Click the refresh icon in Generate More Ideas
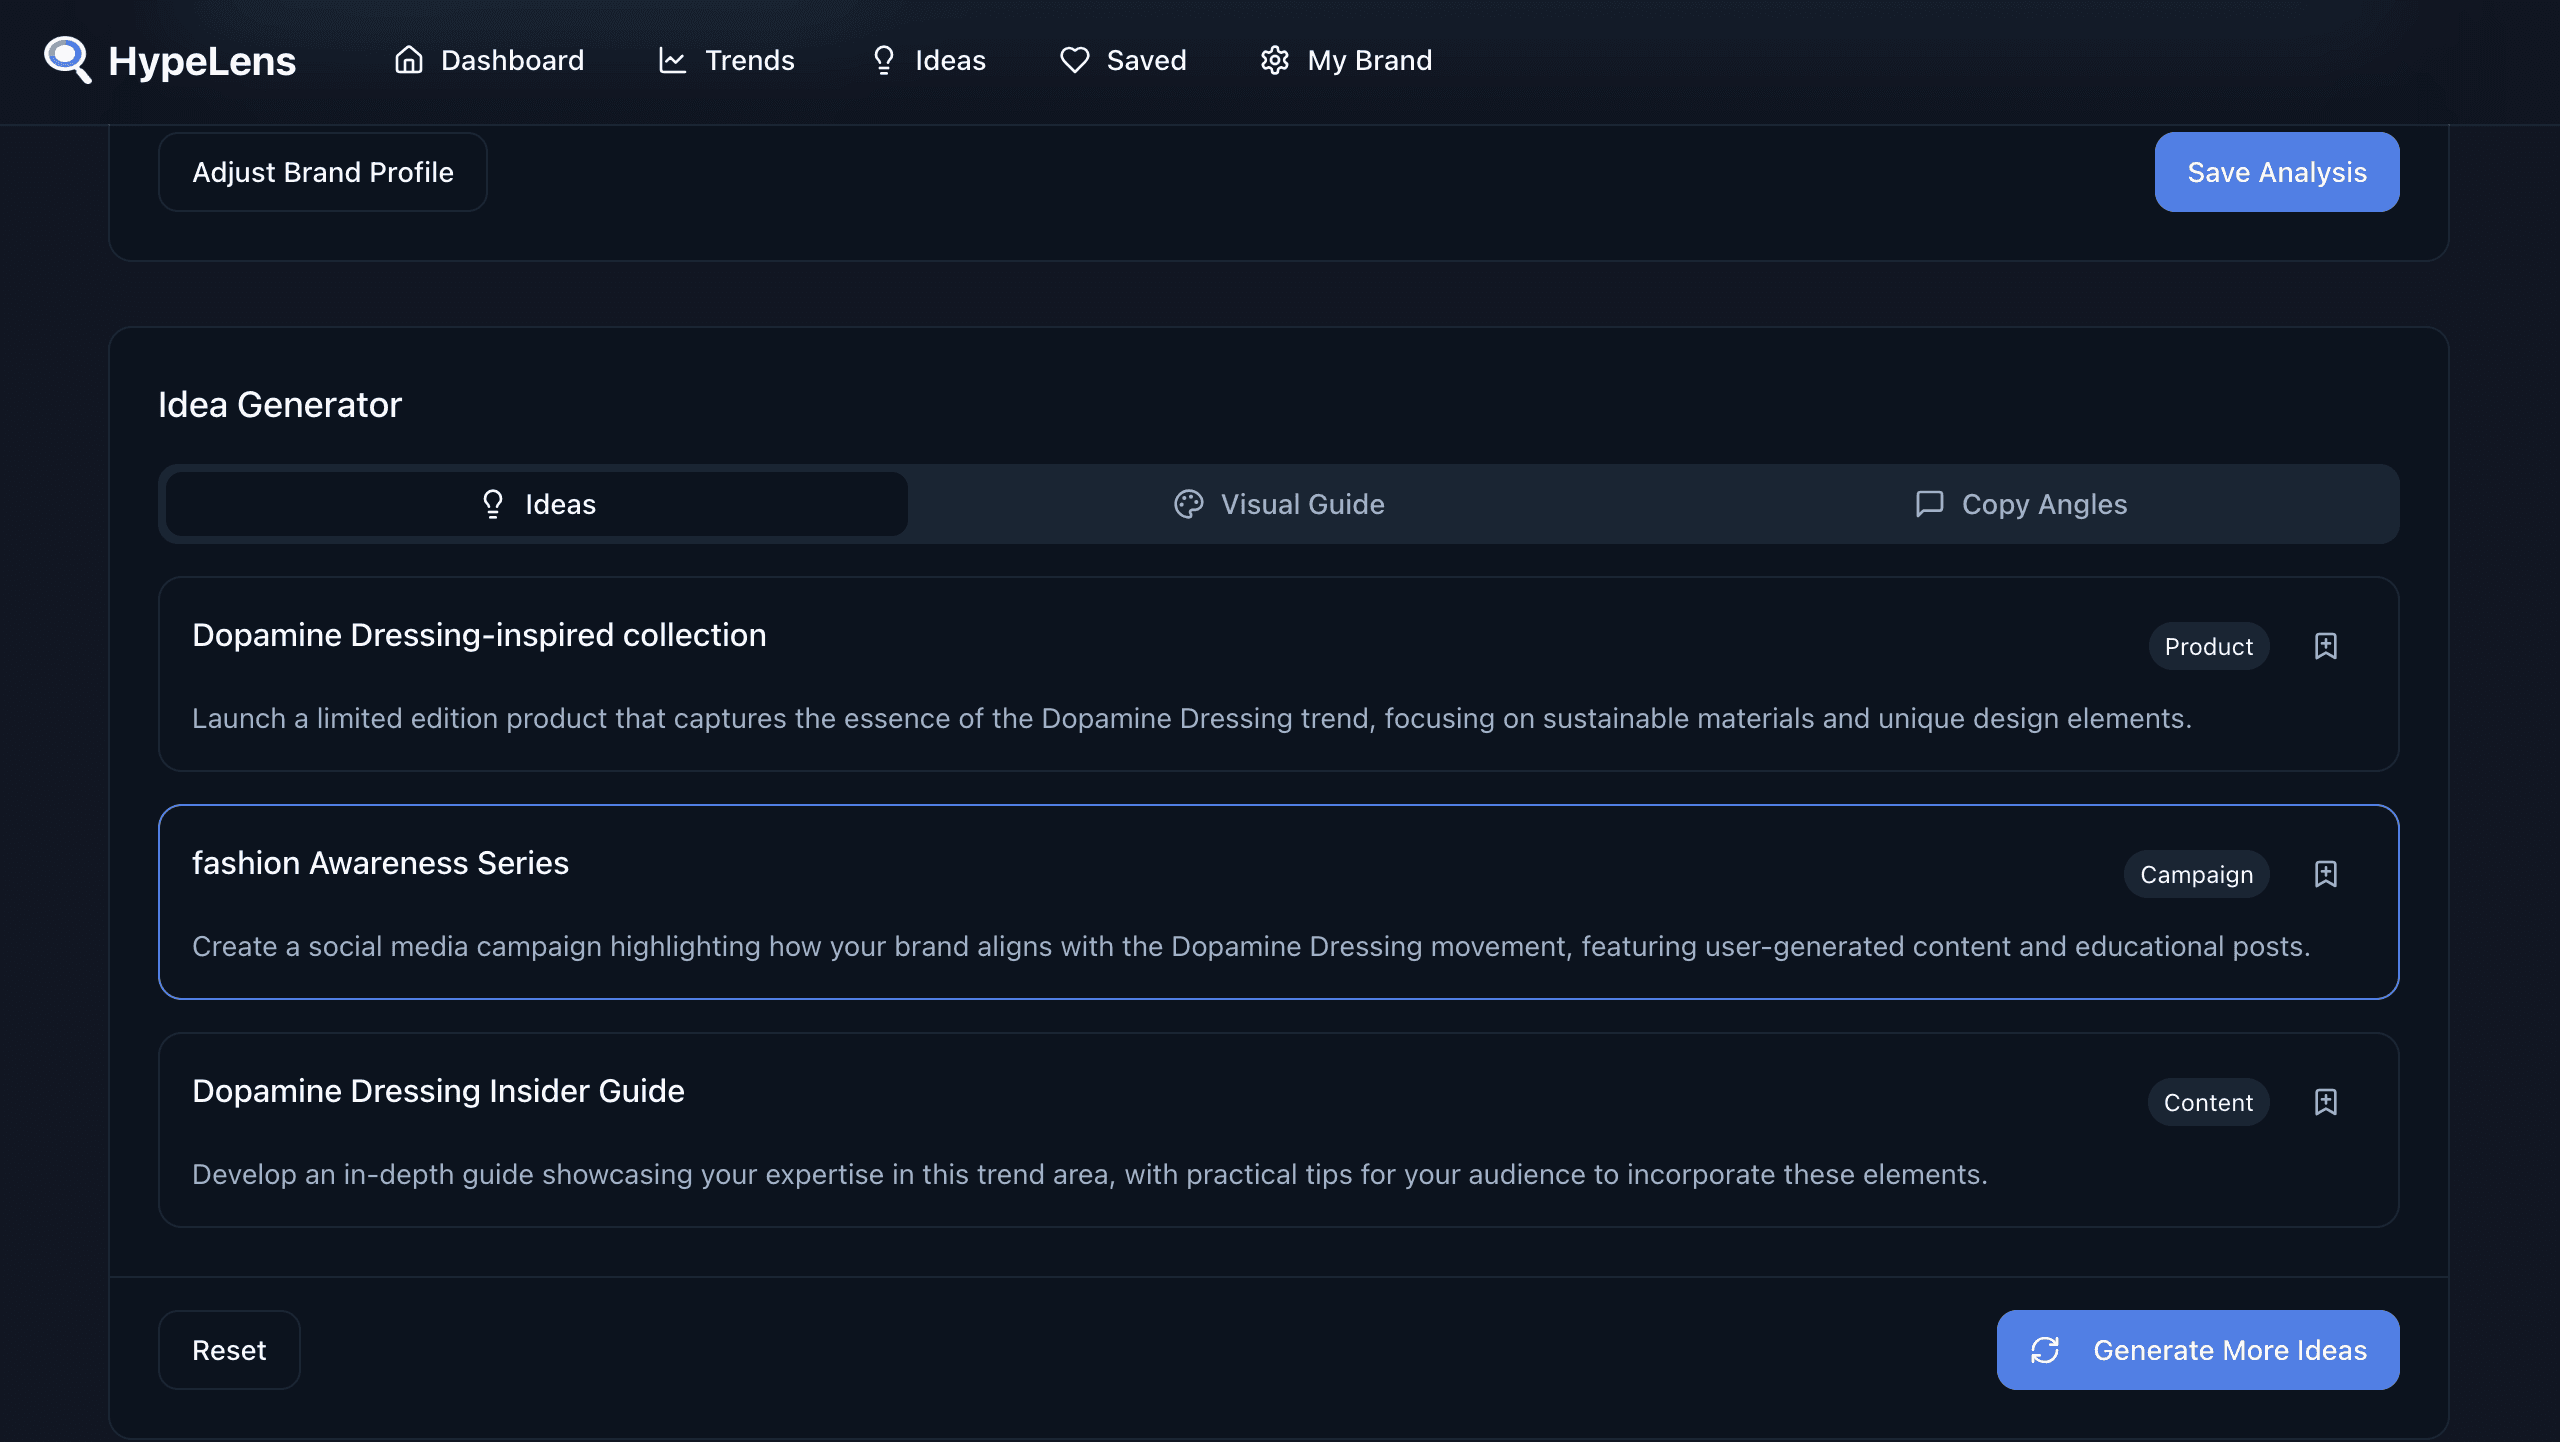2560x1442 pixels. coord(2045,1350)
